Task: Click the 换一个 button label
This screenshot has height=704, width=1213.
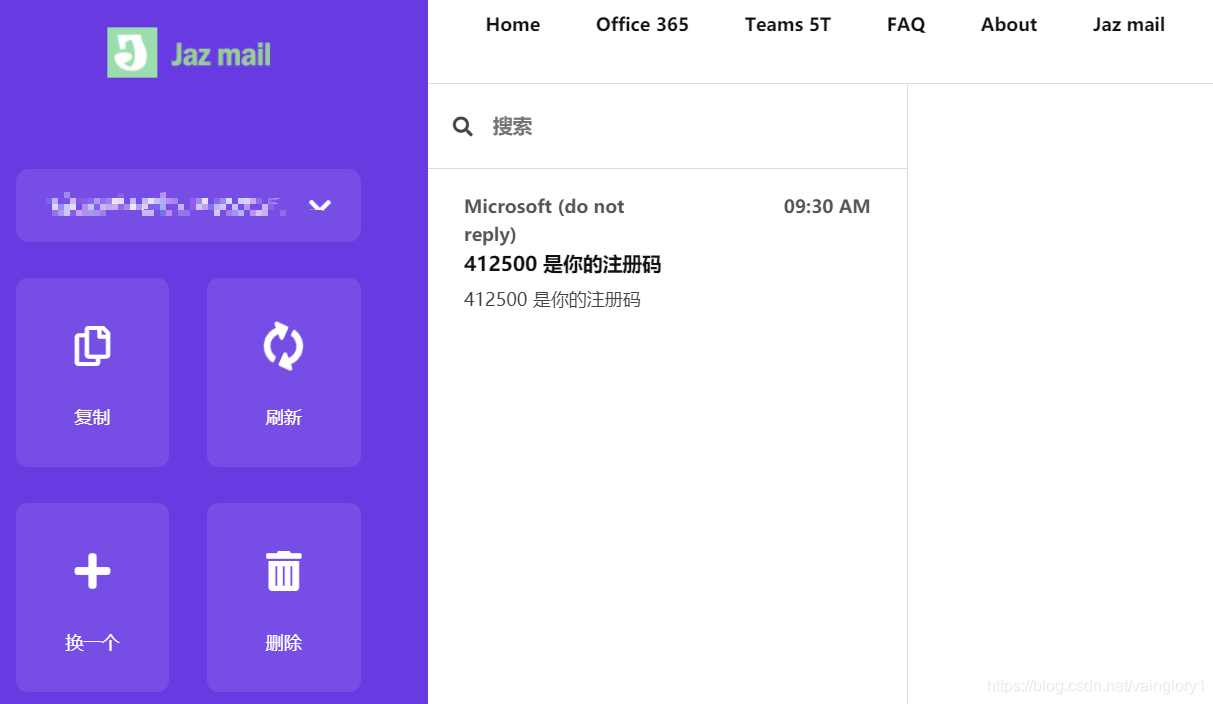Action: [x=92, y=642]
